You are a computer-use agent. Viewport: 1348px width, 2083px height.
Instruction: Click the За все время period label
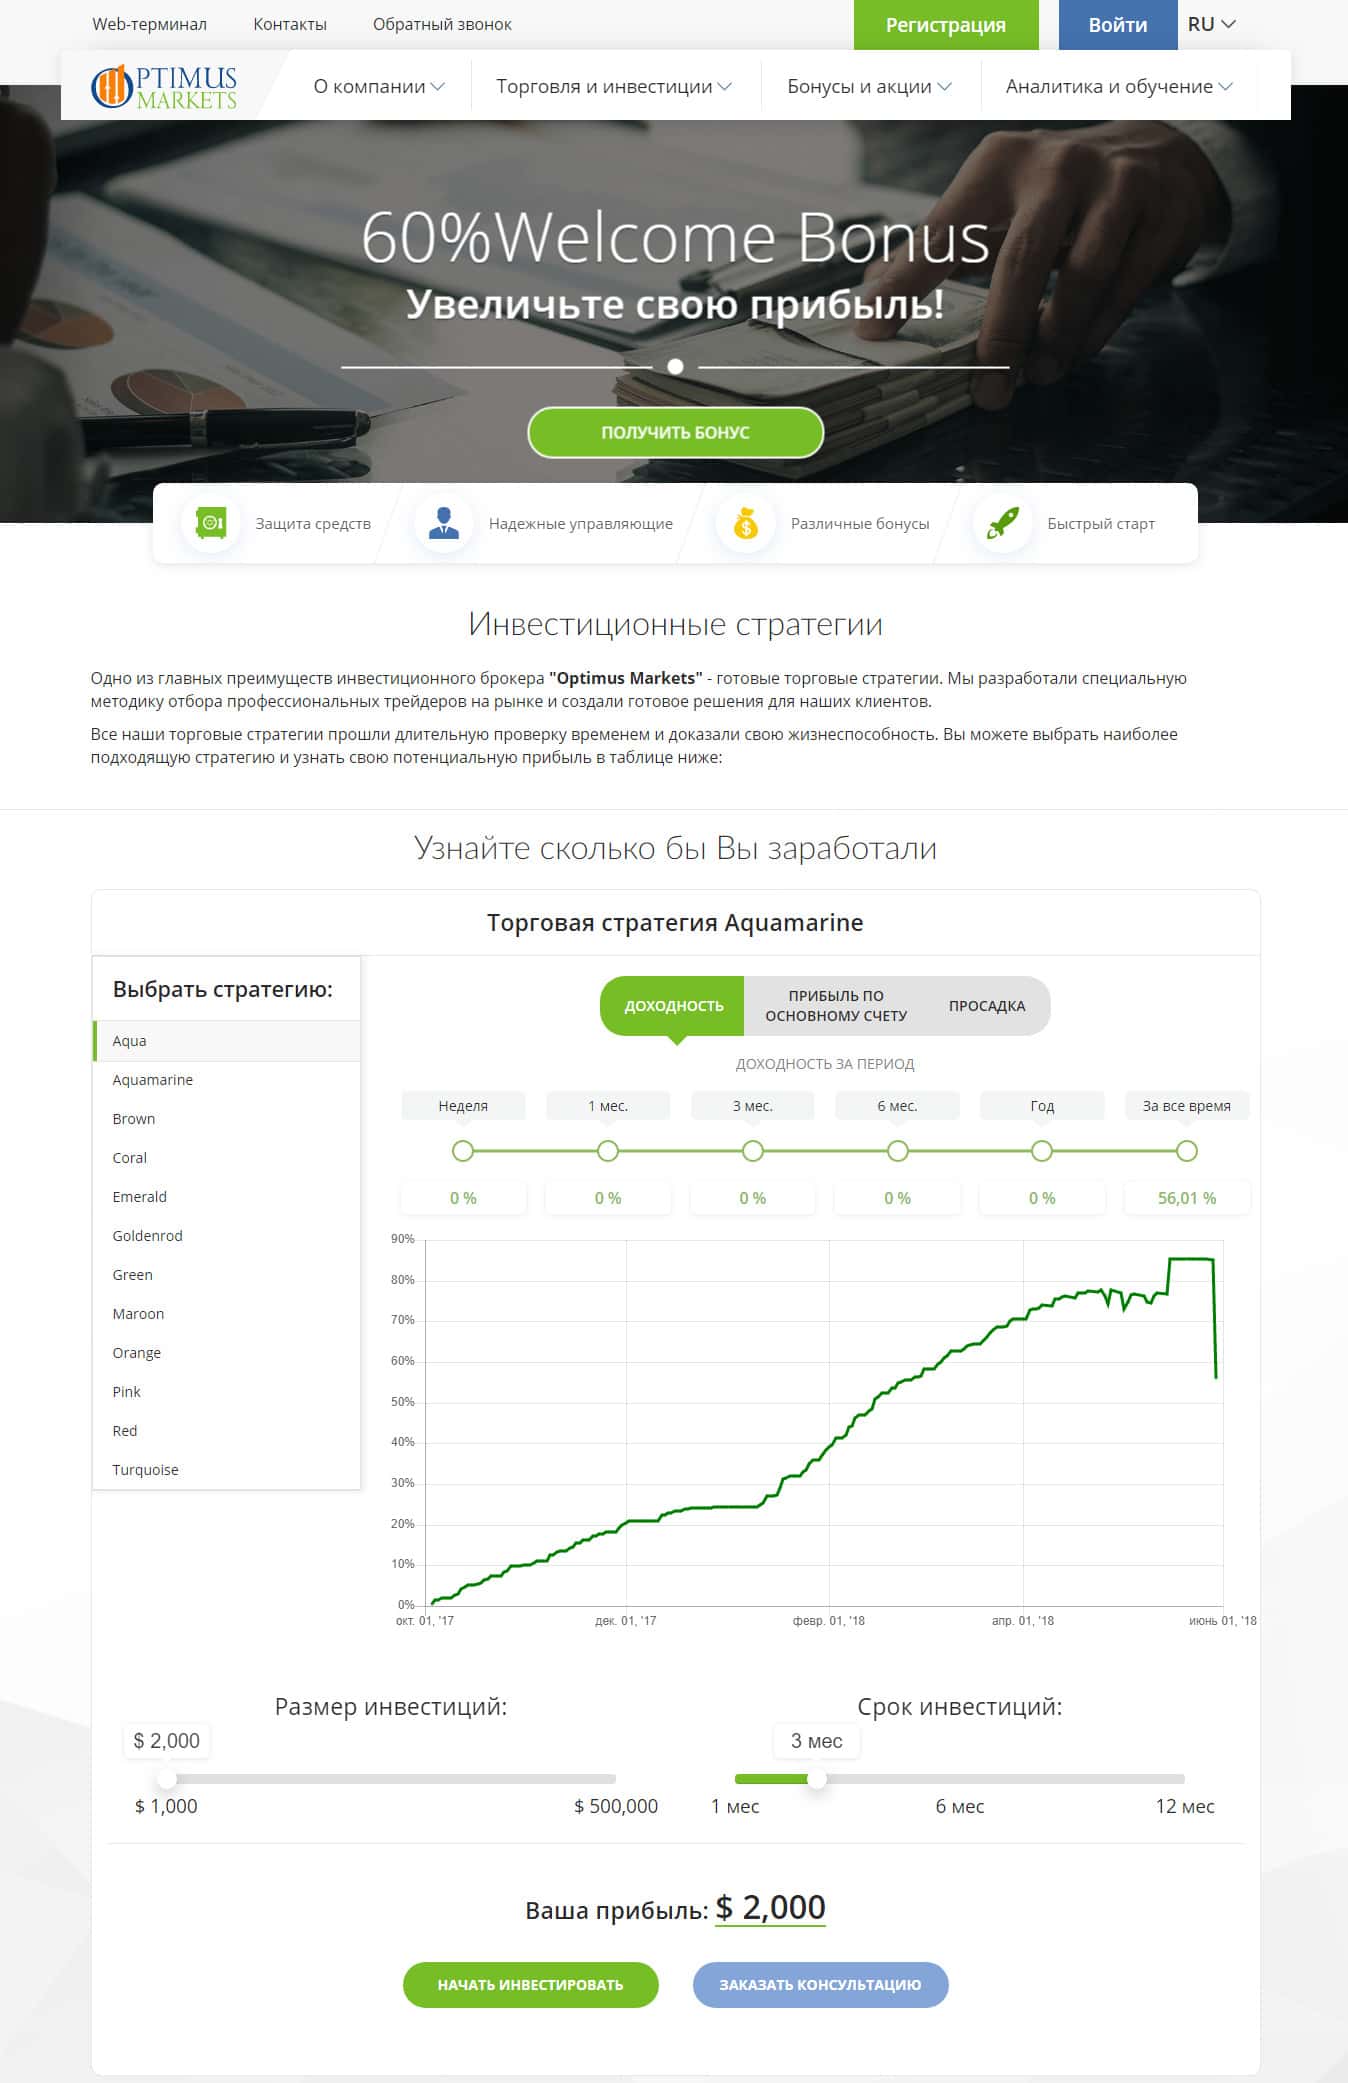[1187, 1106]
